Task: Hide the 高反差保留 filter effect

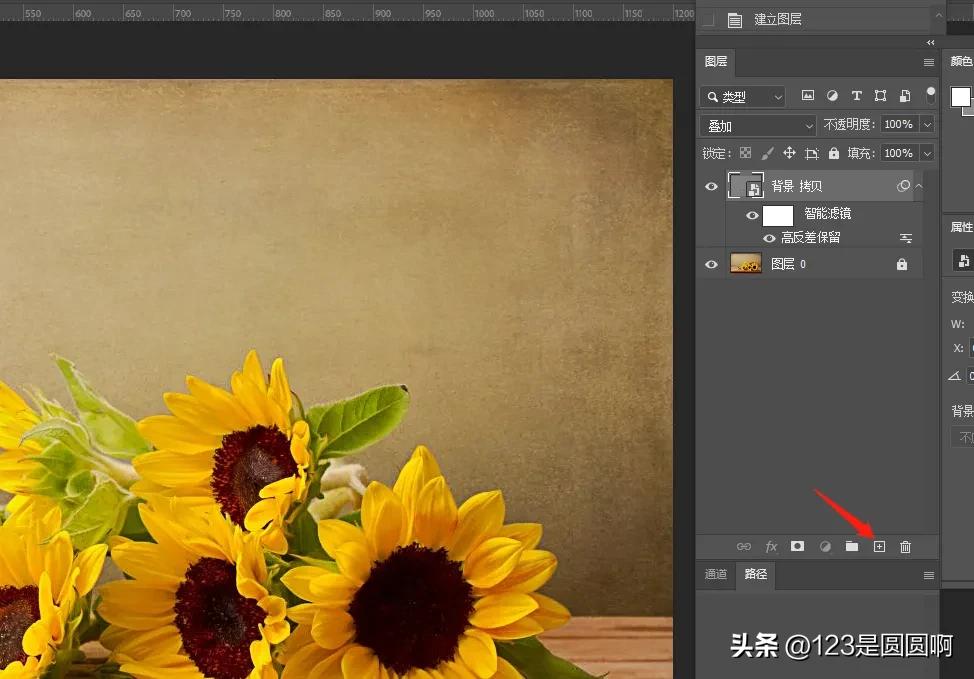Action: (x=768, y=237)
